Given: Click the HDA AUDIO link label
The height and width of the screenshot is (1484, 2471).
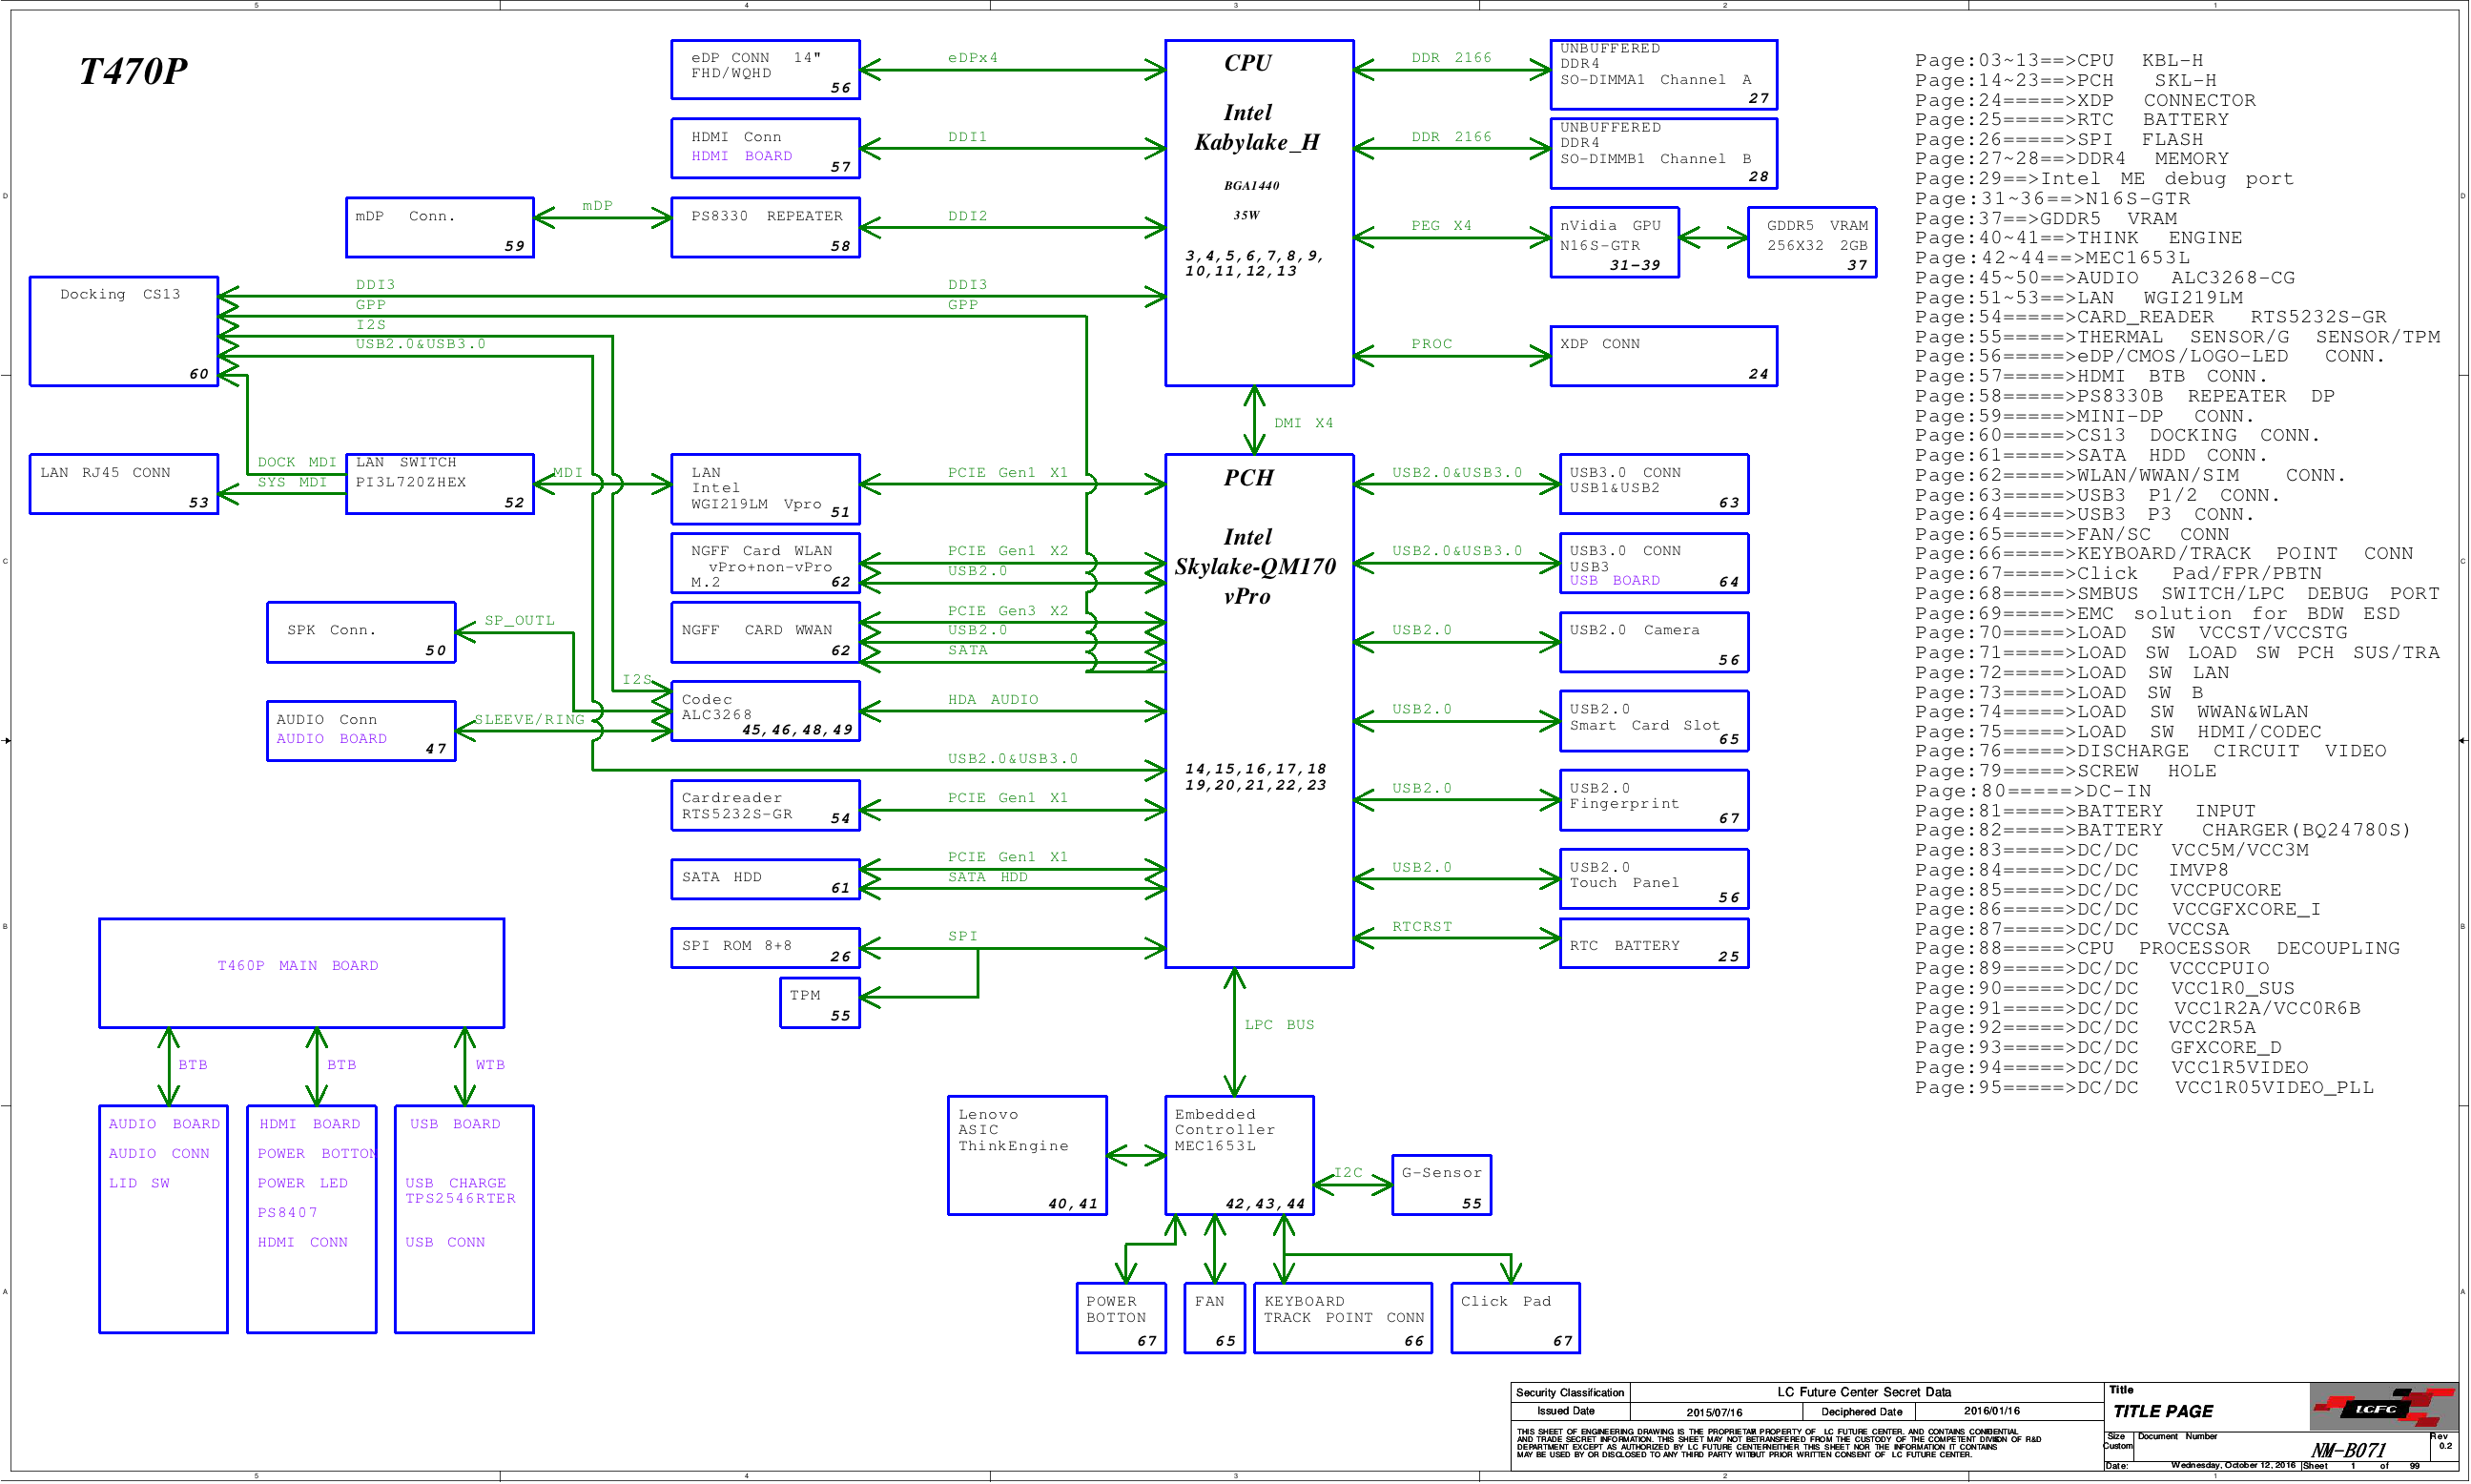Looking at the screenshot, I should pyautogui.click(x=993, y=700).
